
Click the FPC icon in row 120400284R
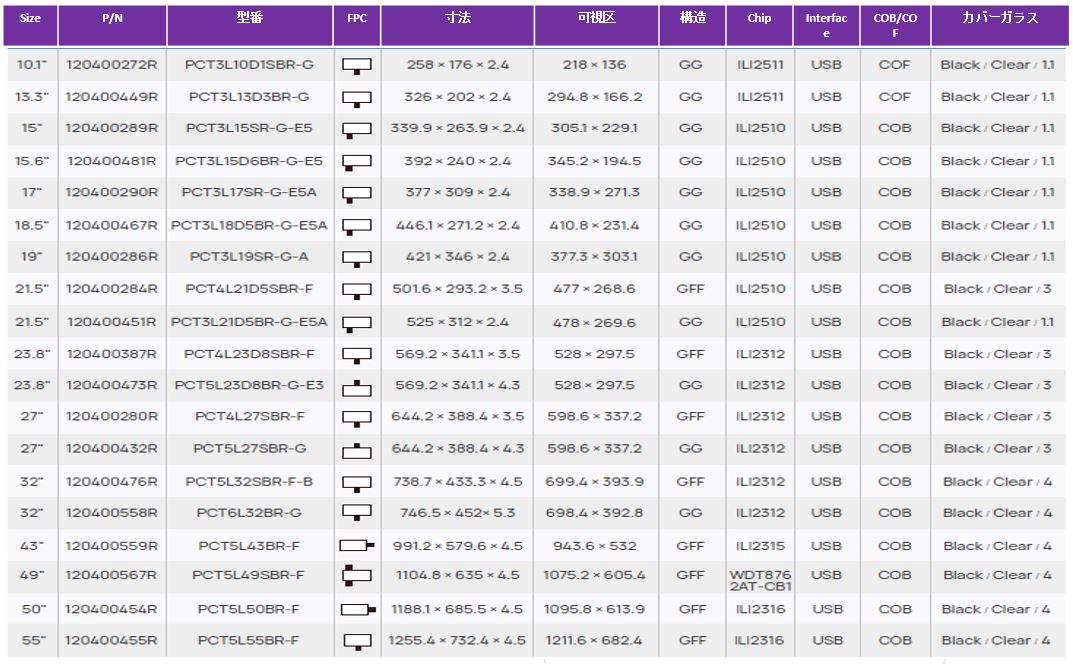coord(357,292)
